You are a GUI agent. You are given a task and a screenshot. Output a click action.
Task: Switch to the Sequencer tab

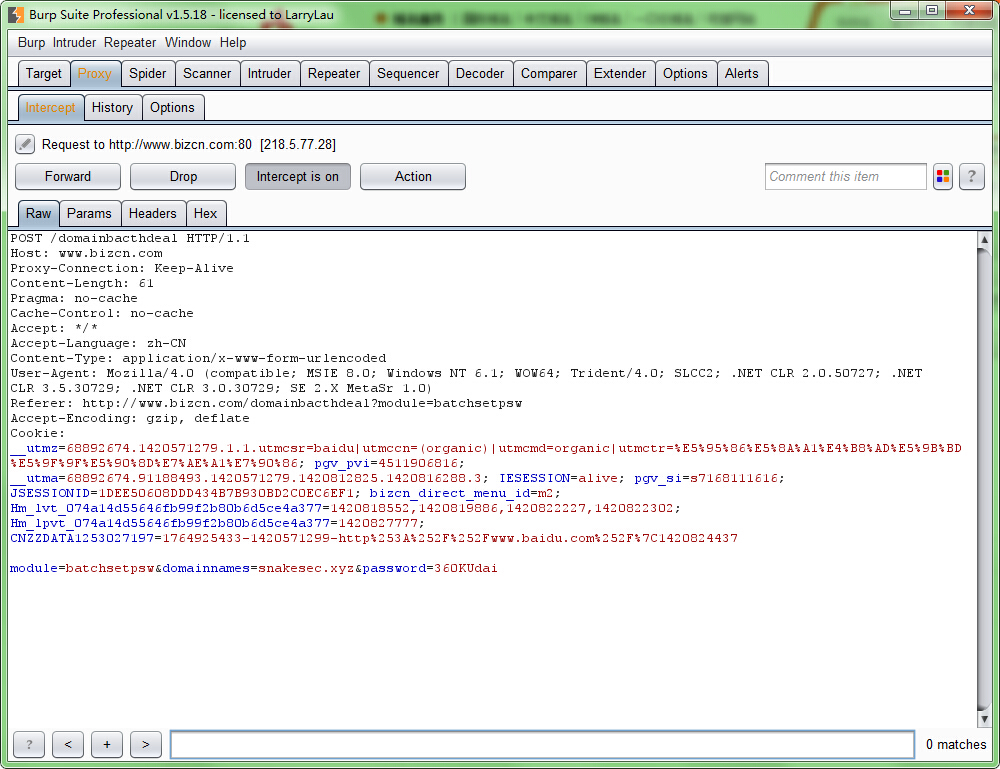coord(408,73)
